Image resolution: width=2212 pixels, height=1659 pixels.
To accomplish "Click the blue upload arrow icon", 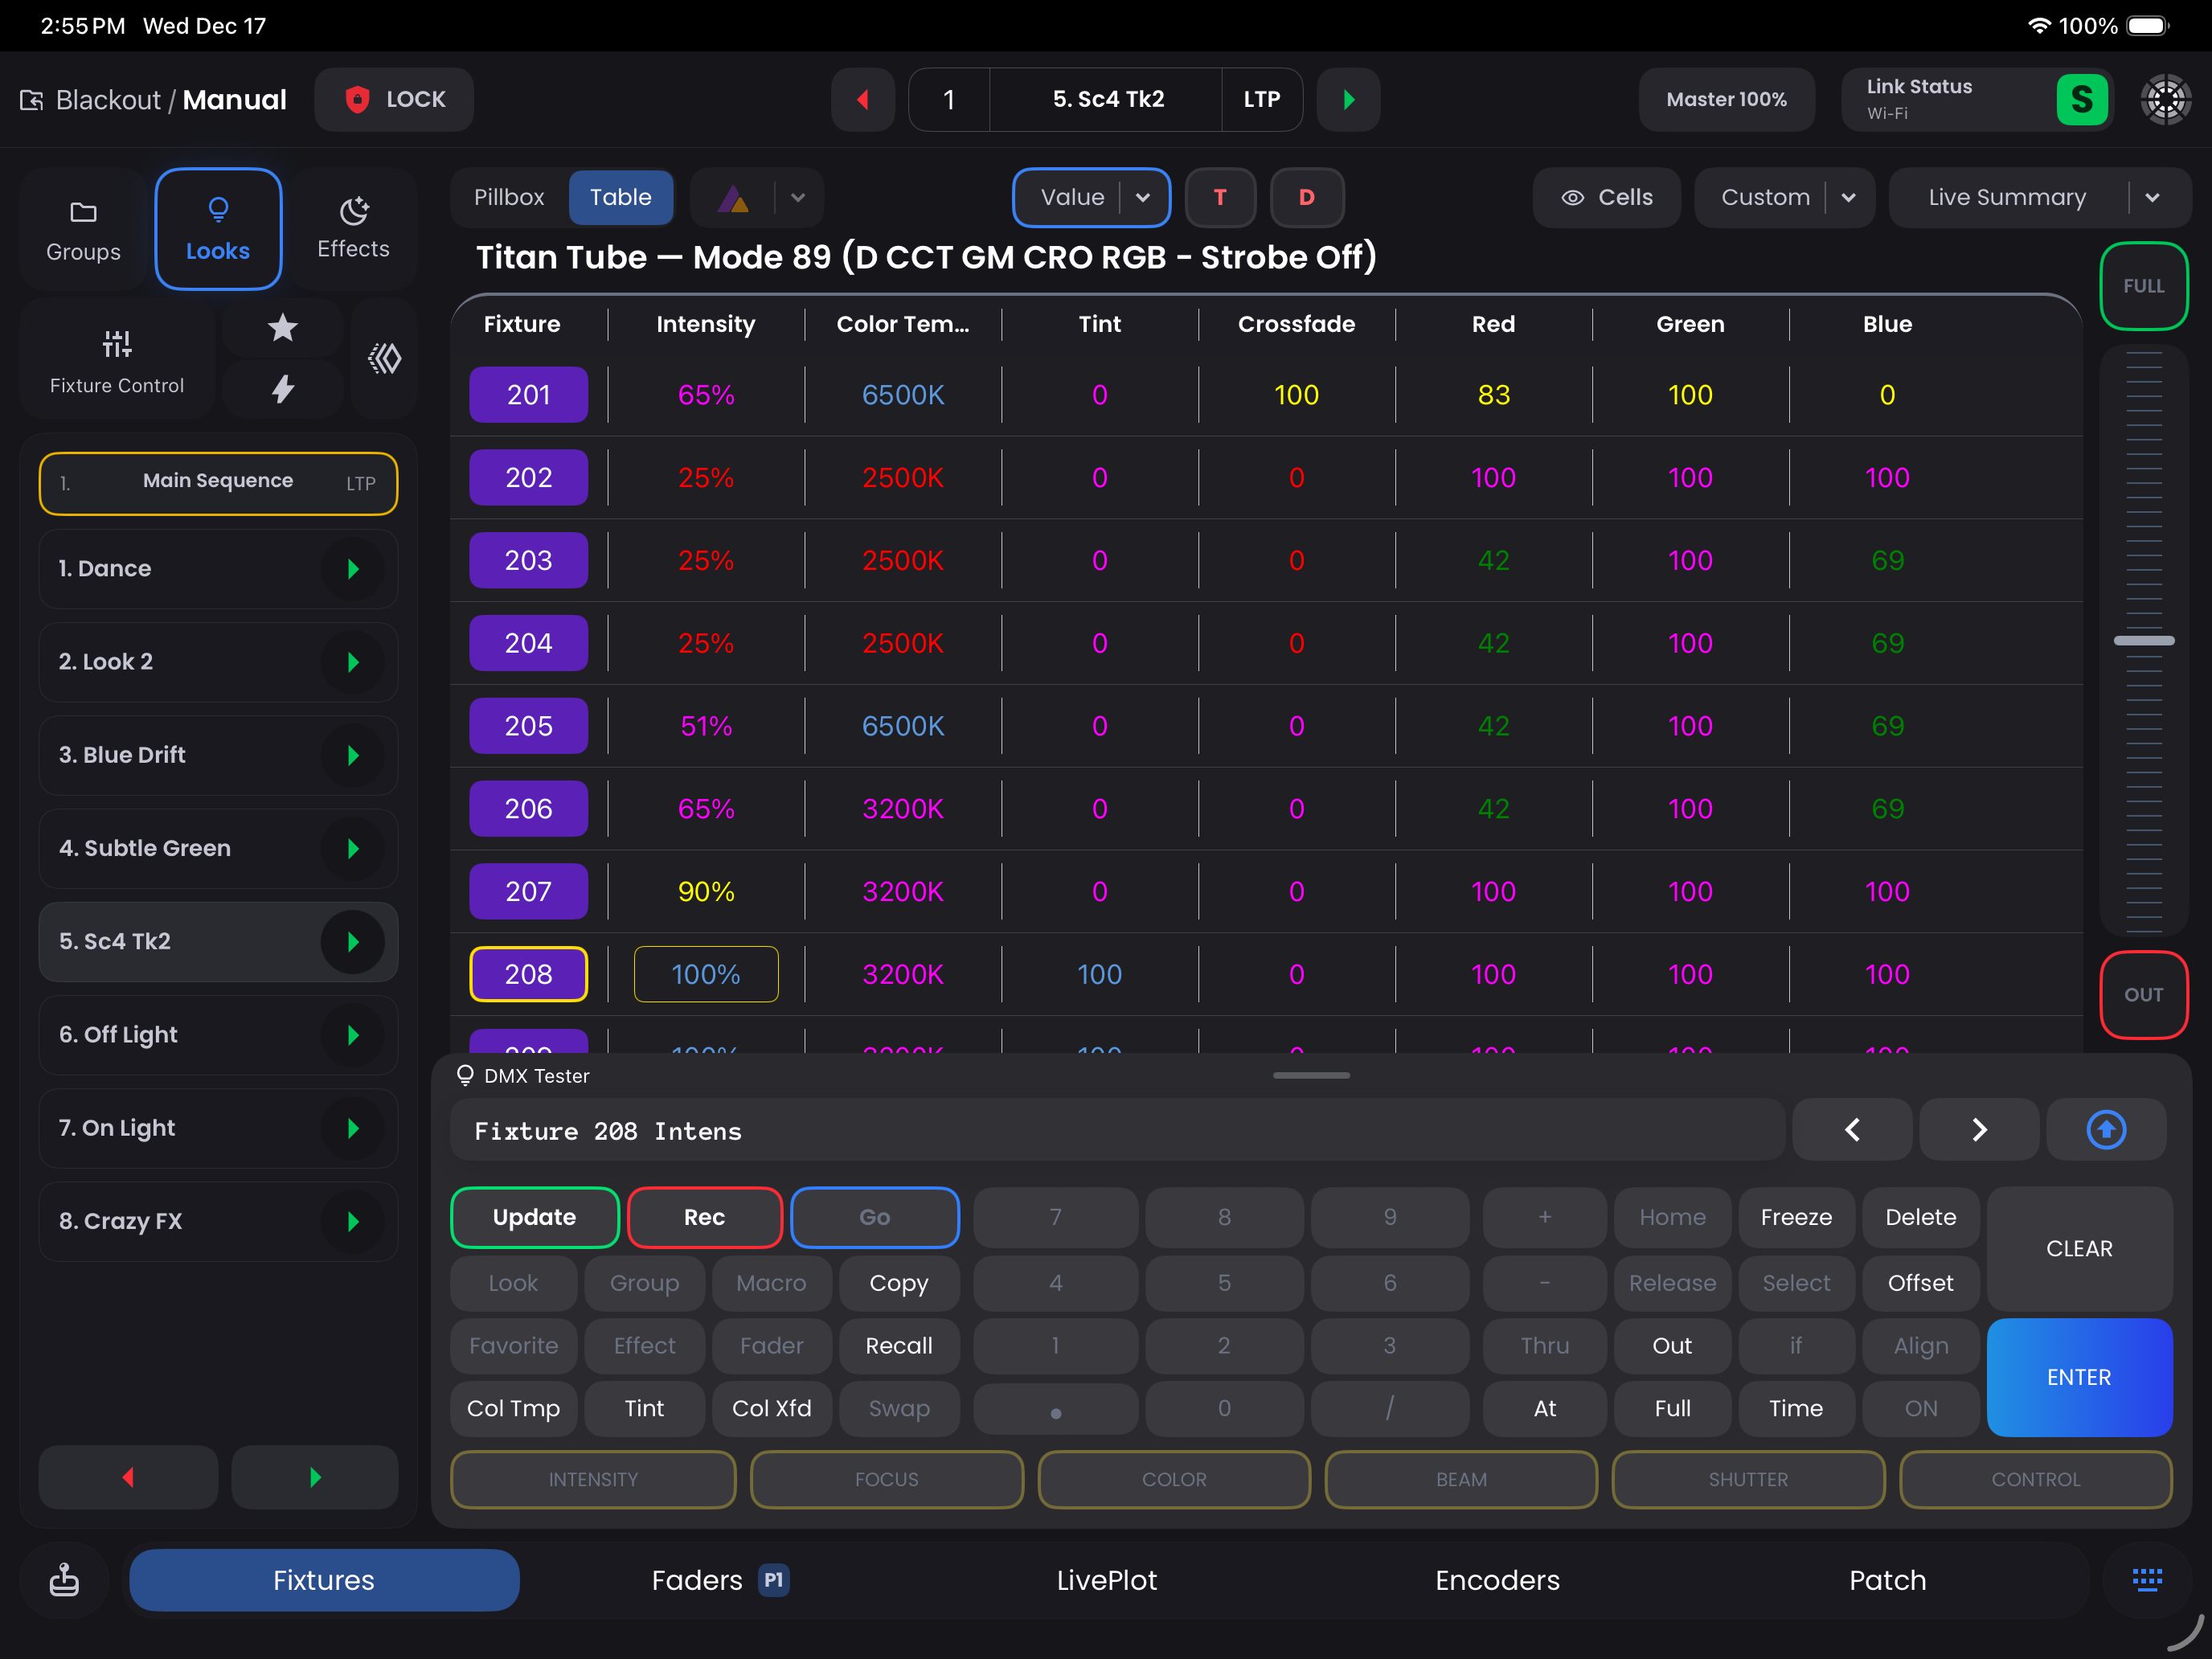I will point(2106,1130).
